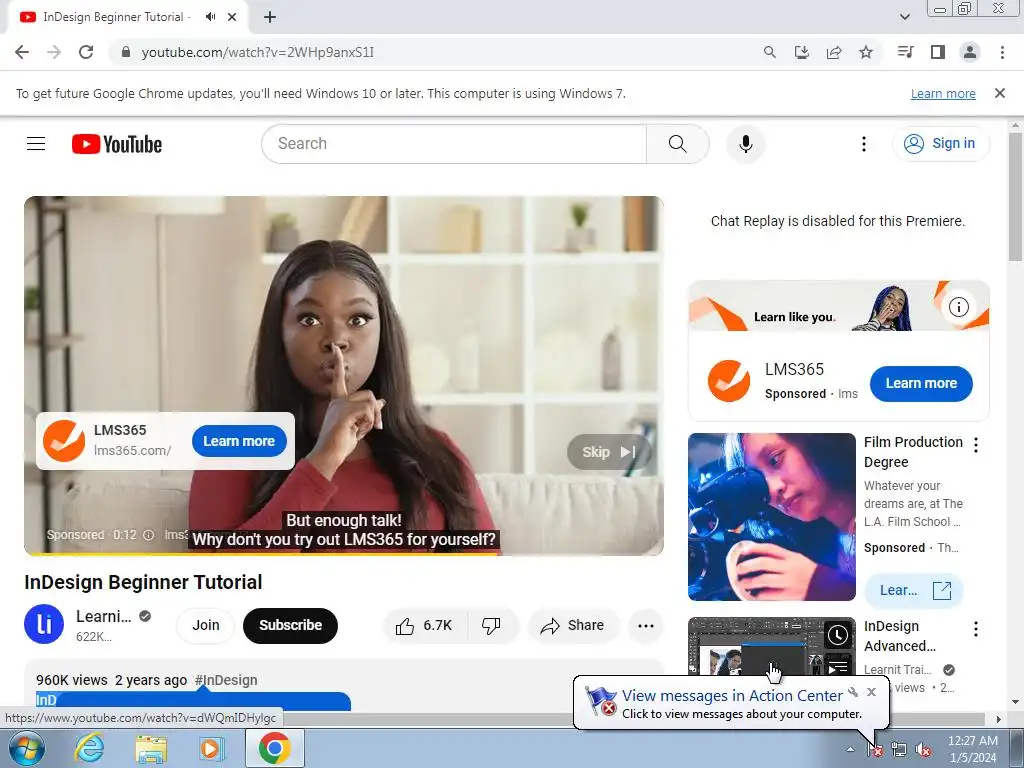Go back using browser back arrow
The width and height of the screenshot is (1024, 768).
(22, 52)
